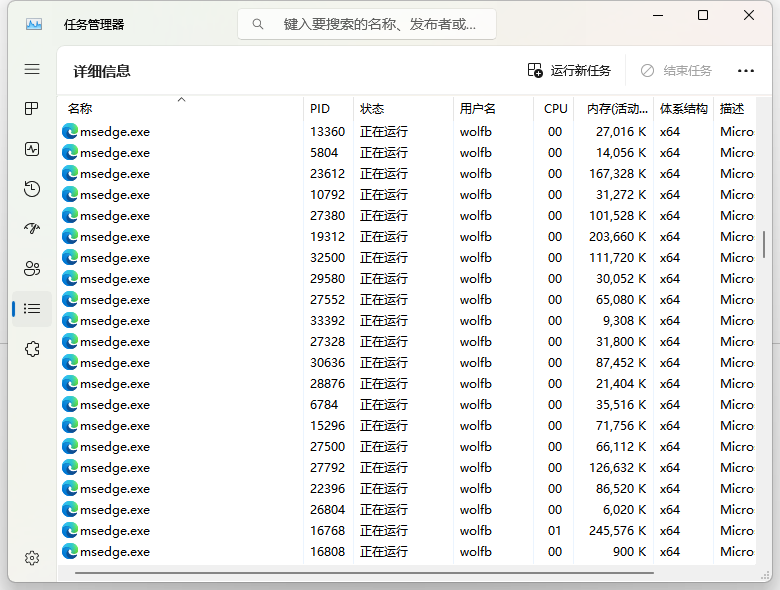Click the 运行新任务 button
This screenshot has width=780, height=590.
(569, 71)
